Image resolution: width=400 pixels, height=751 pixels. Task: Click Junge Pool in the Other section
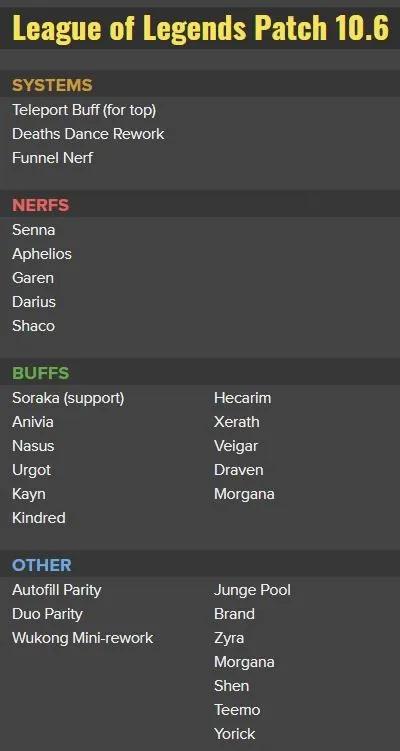[252, 590]
